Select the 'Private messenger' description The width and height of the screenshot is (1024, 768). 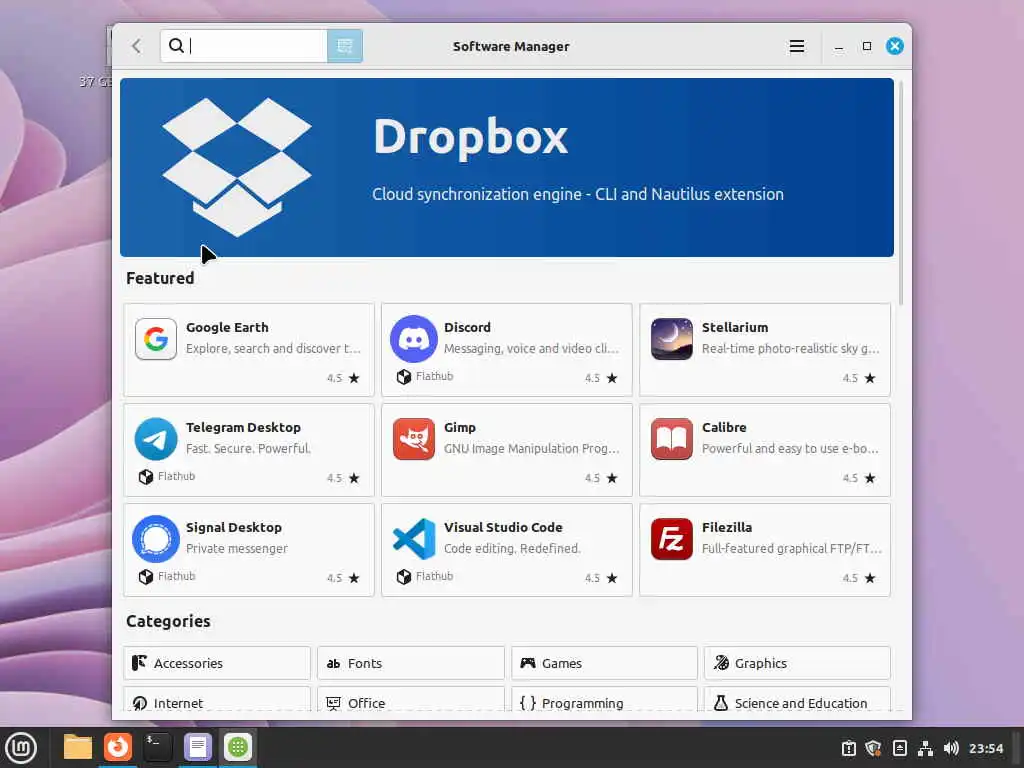click(x=236, y=549)
